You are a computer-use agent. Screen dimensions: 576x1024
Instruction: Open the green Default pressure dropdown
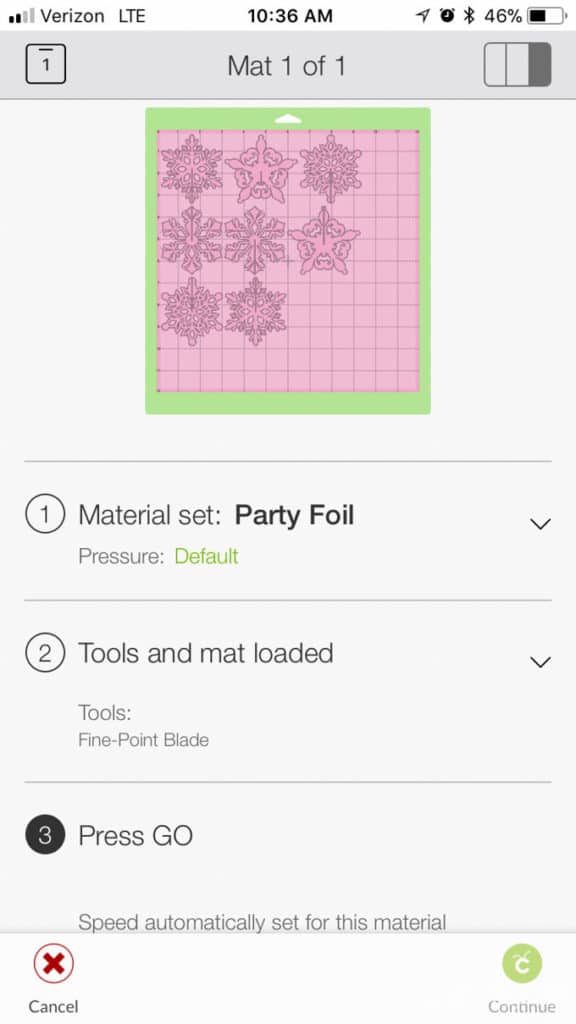pyautogui.click(x=206, y=556)
